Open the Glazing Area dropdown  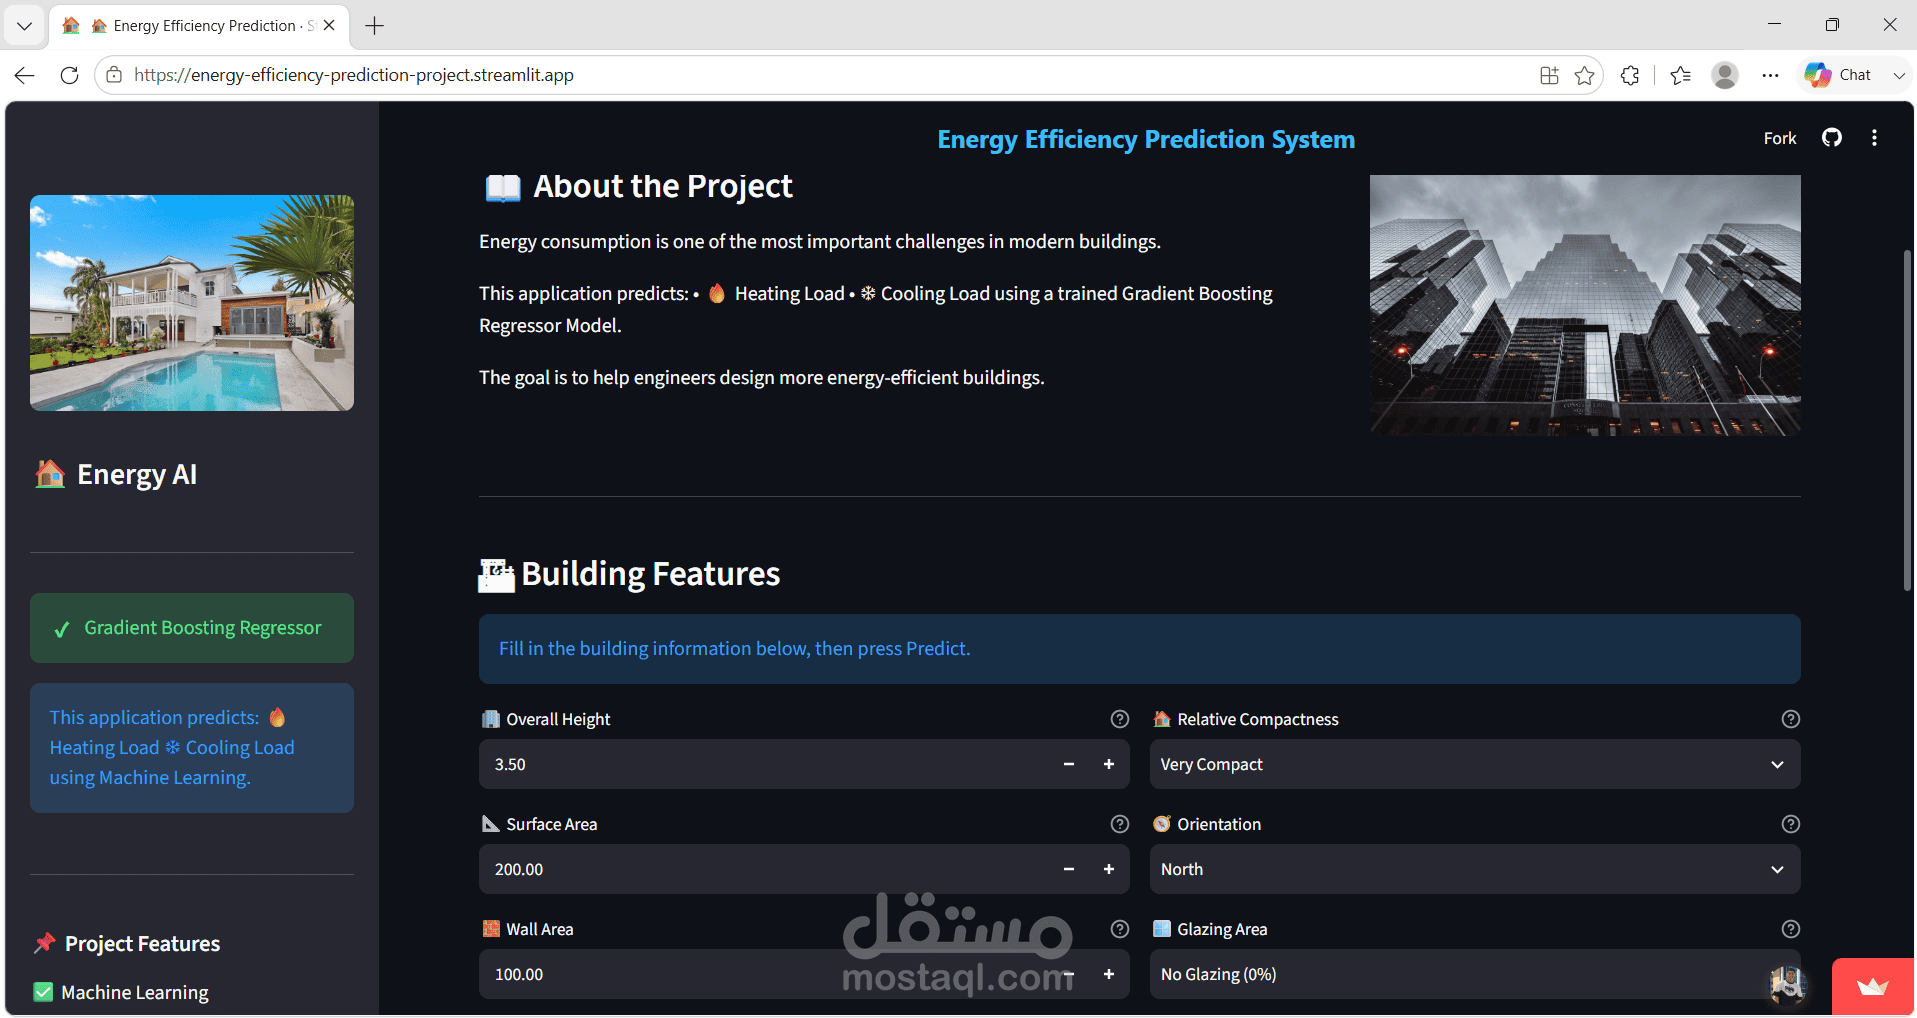click(x=1475, y=974)
